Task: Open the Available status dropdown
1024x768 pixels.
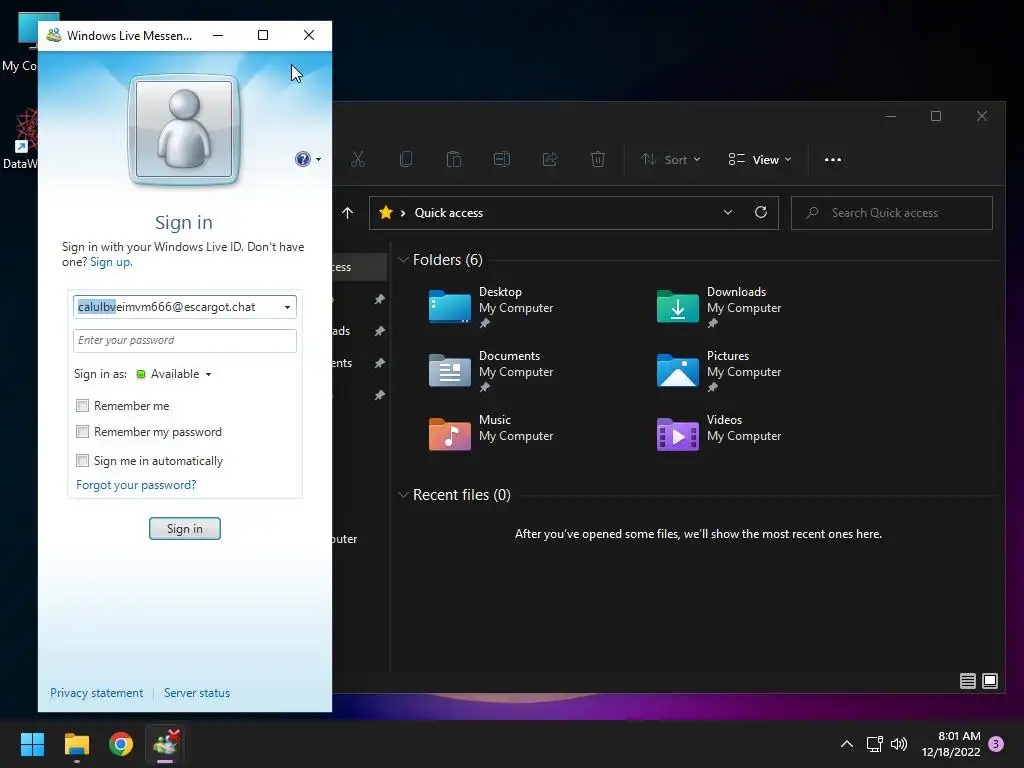Action: (174, 374)
